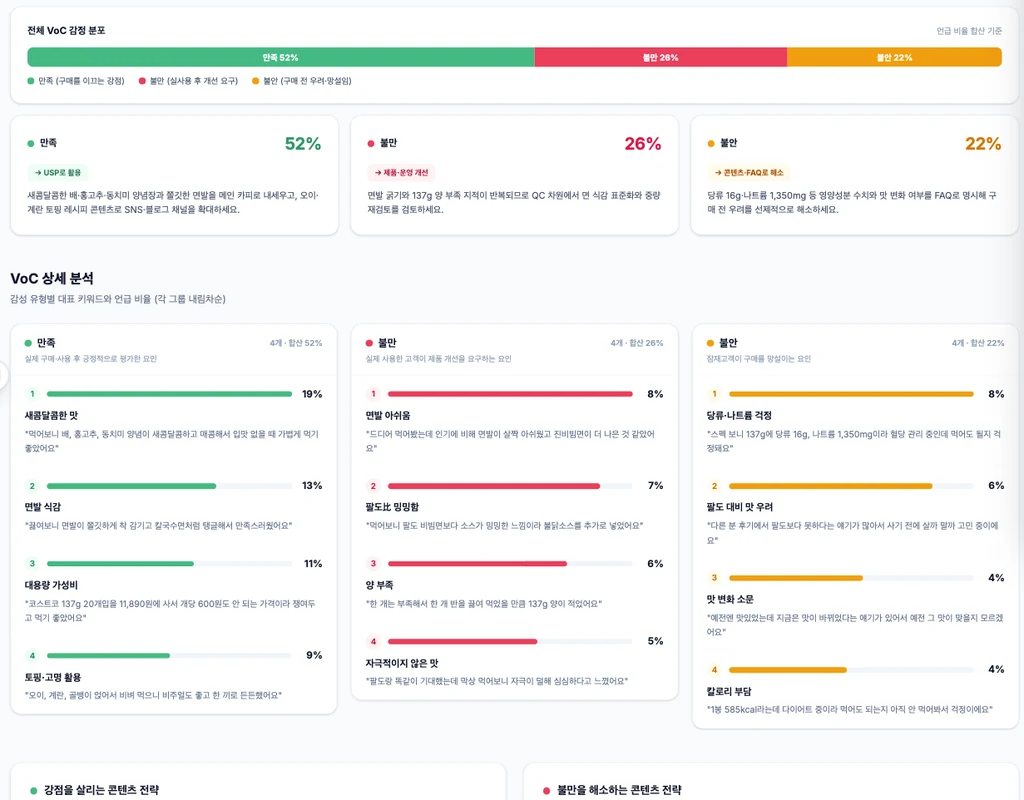1024x800 pixels.
Task: Click the '4개 · 합산 26%' summary
Action: tap(637, 343)
